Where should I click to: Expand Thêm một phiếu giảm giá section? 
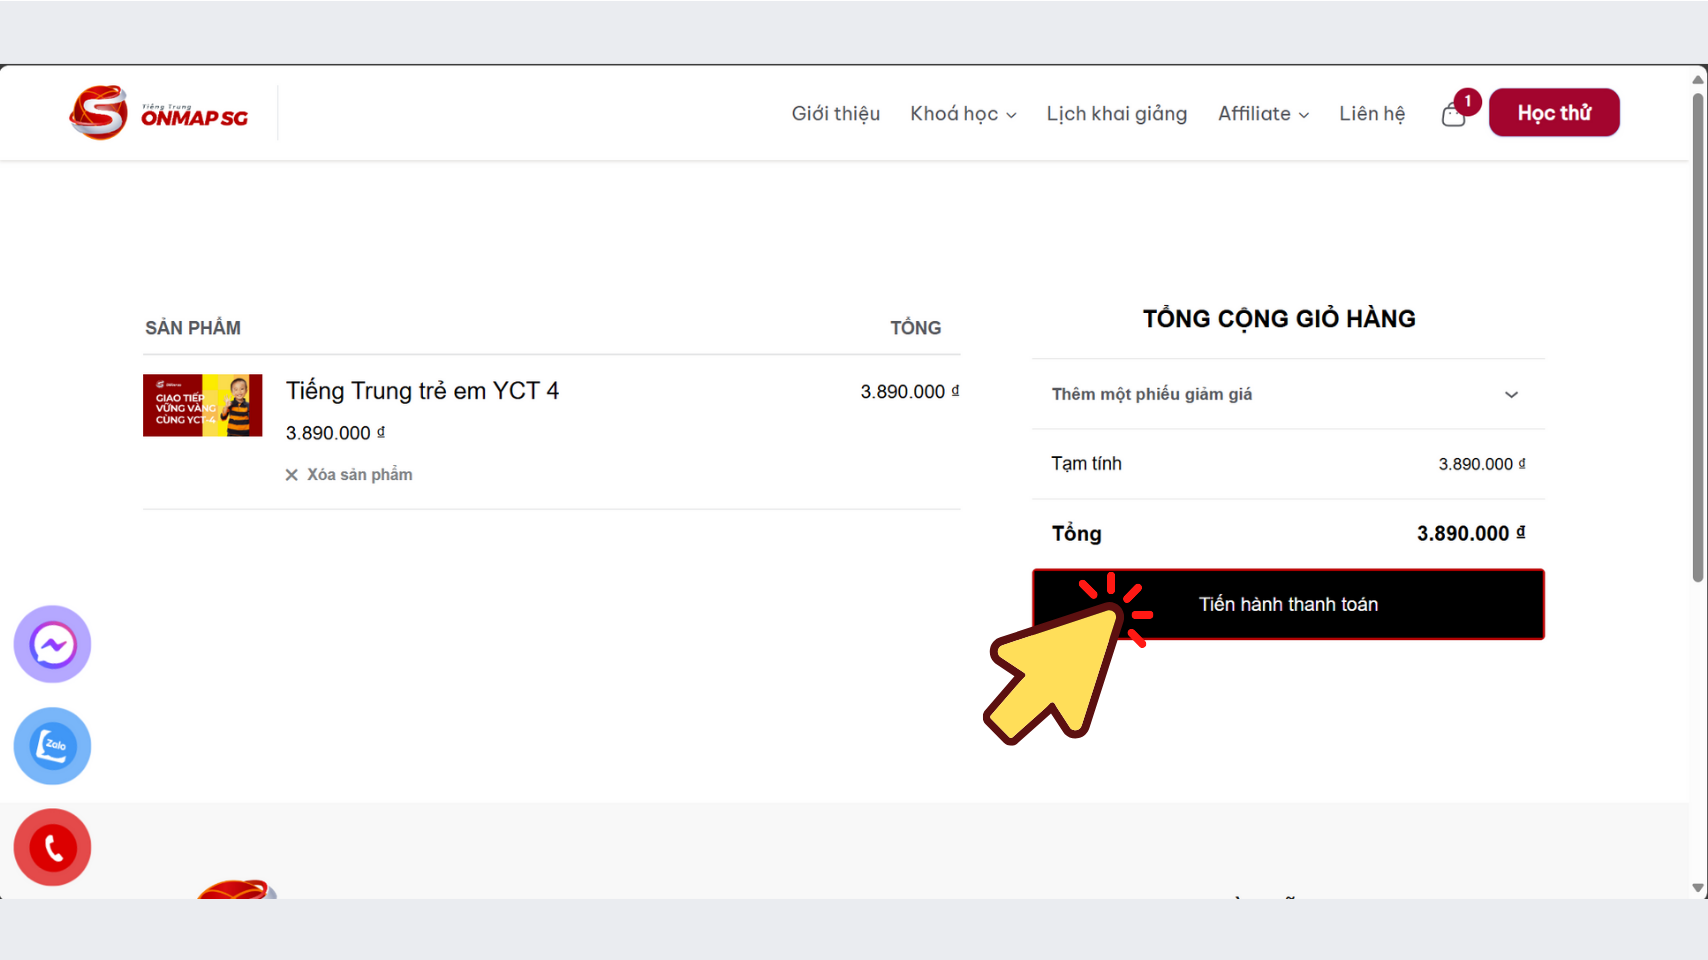pyautogui.click(x=1287, y=394)
